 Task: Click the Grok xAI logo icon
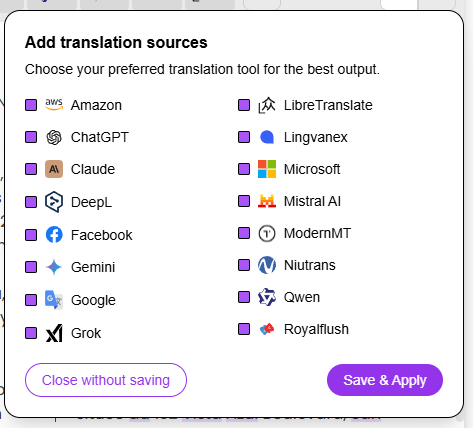pos(54,333)
